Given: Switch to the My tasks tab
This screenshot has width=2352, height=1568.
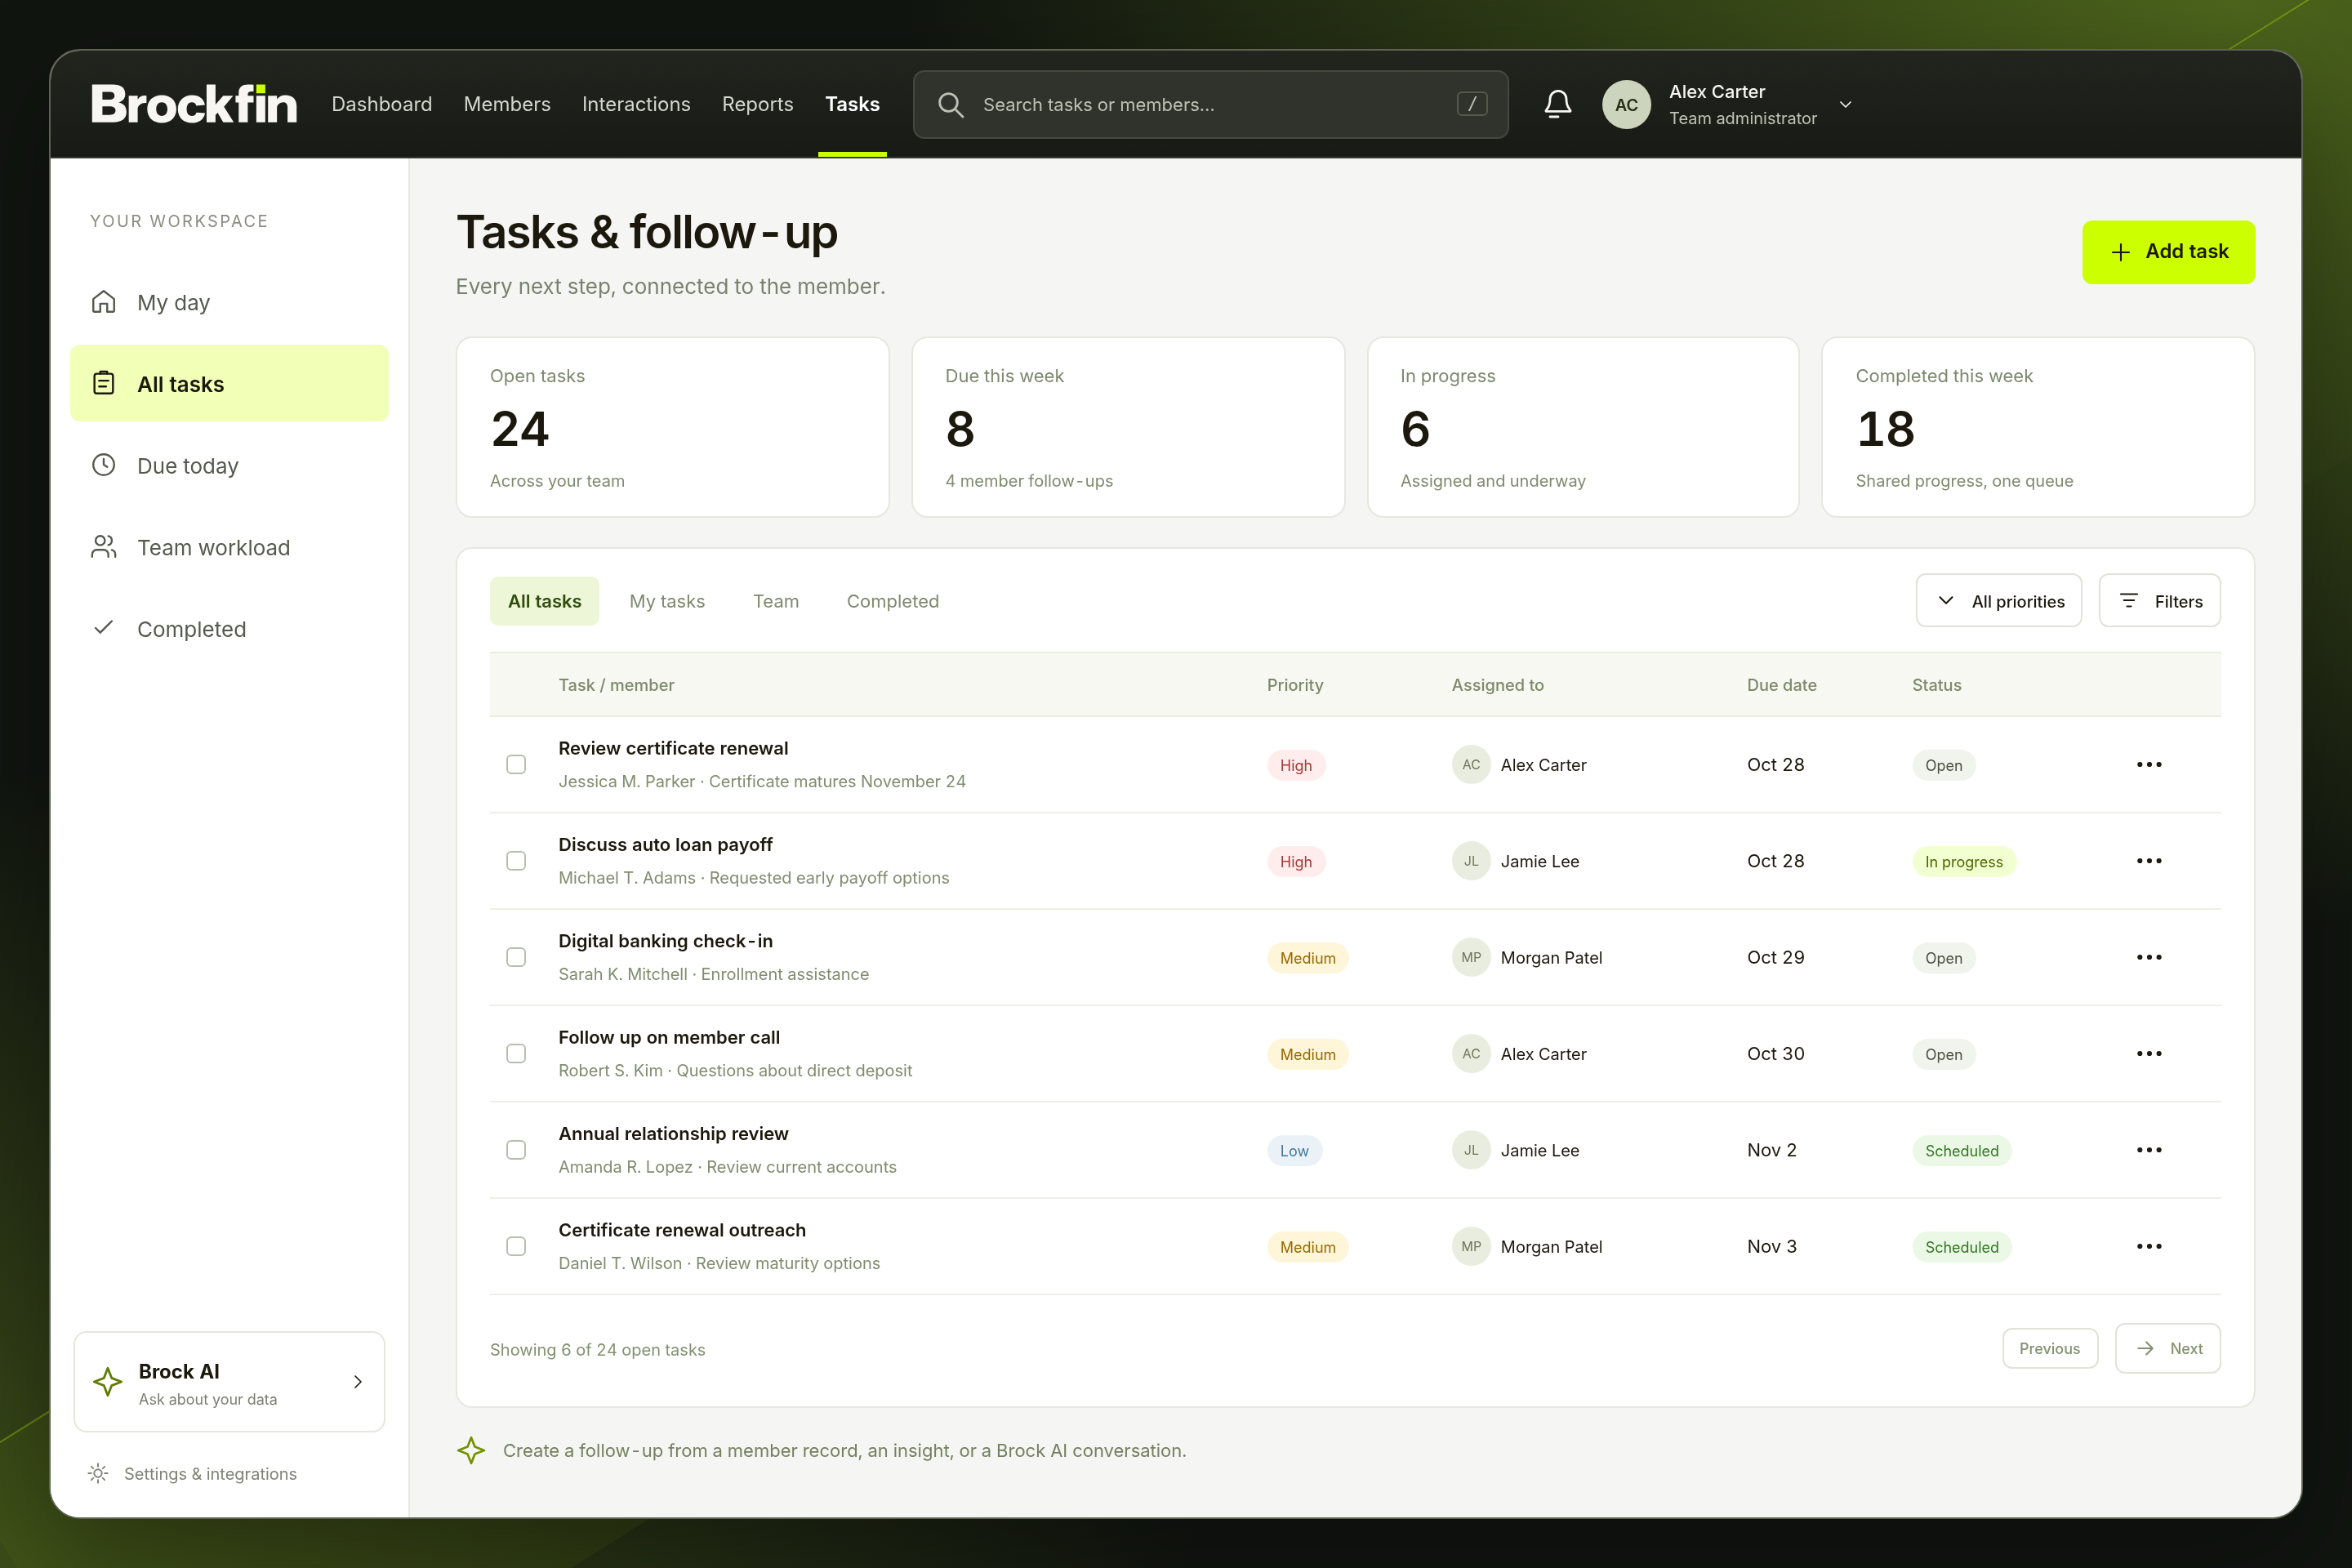Looking at the screenshot, I should [667, 601].
